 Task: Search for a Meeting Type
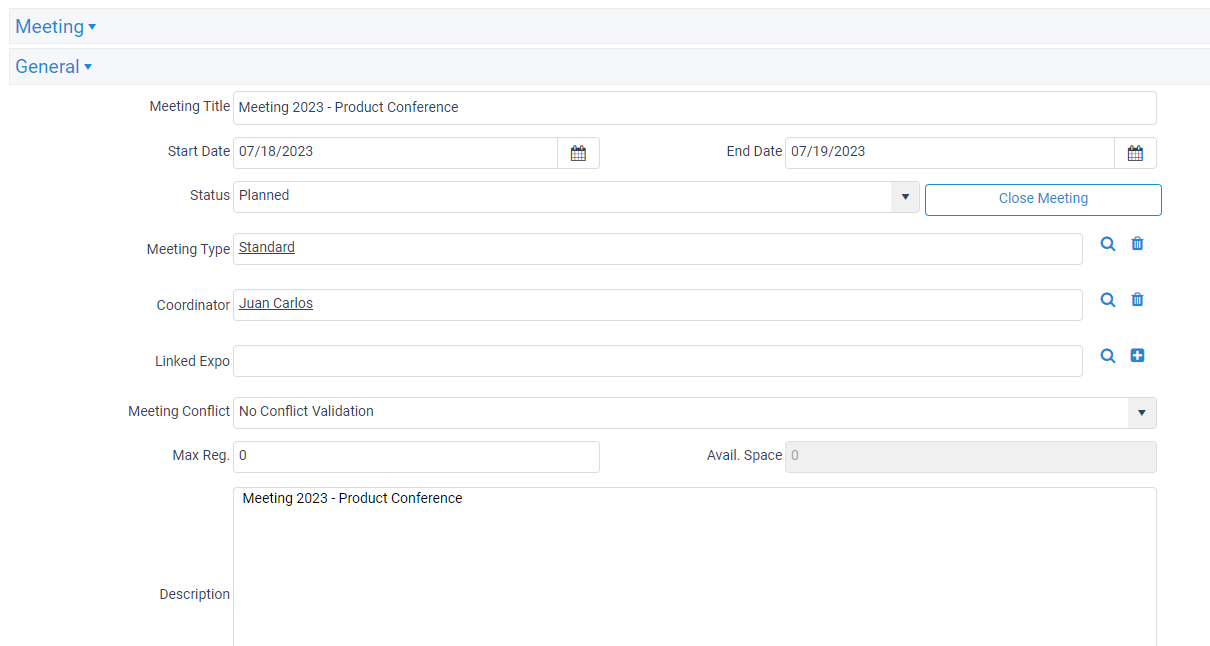1107,243
